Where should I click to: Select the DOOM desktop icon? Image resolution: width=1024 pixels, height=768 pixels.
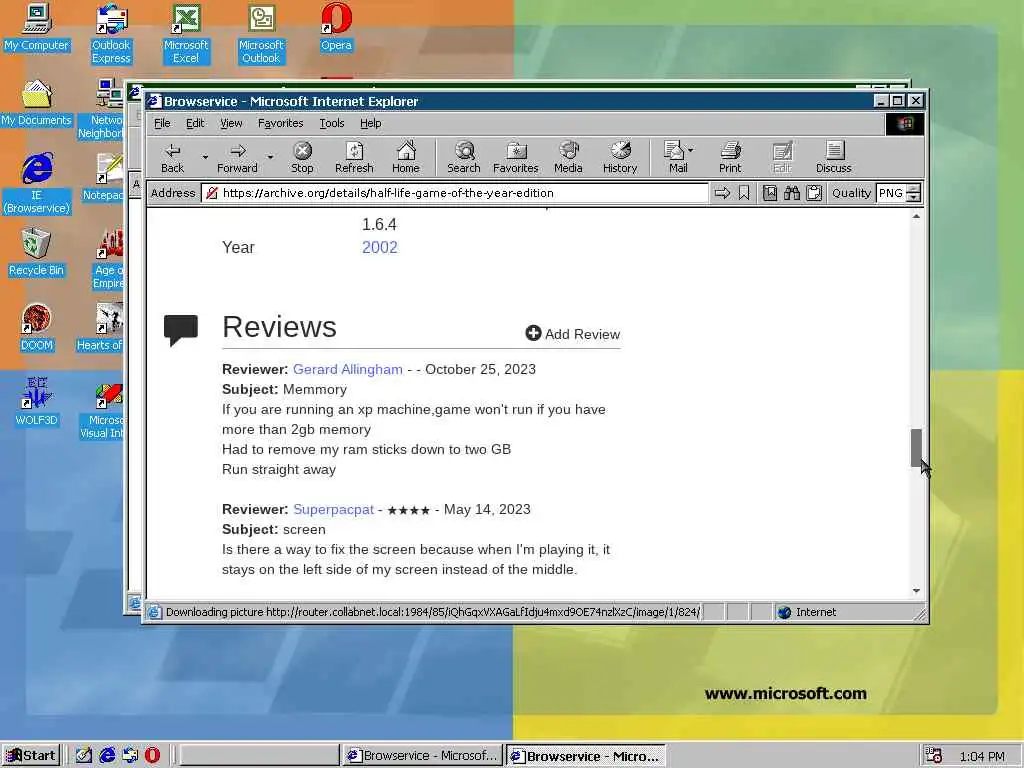pos(37,328)
